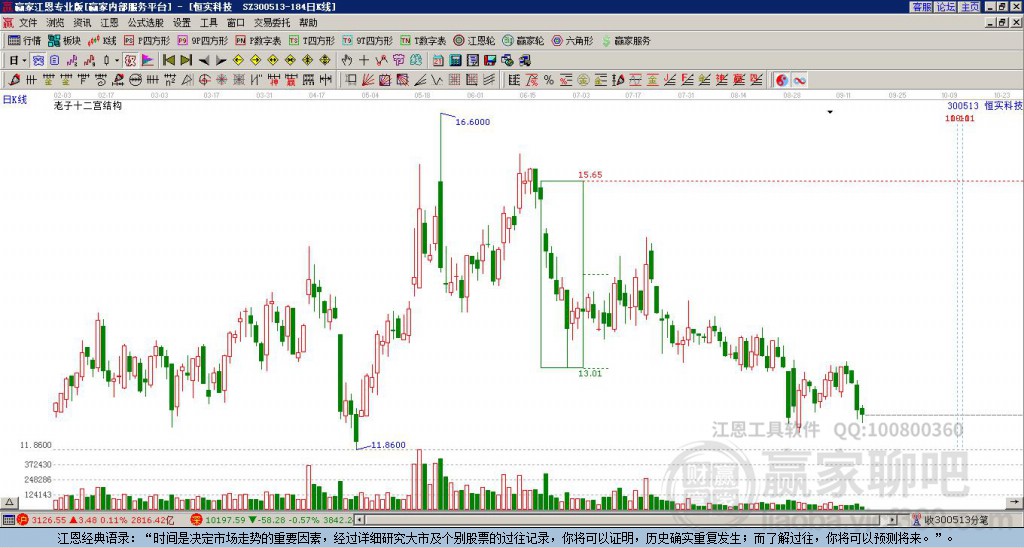This screenshot has height=548, width=1024.
Task: Click the up-triangle button beside volume pane
Action: tap(9, 502)
